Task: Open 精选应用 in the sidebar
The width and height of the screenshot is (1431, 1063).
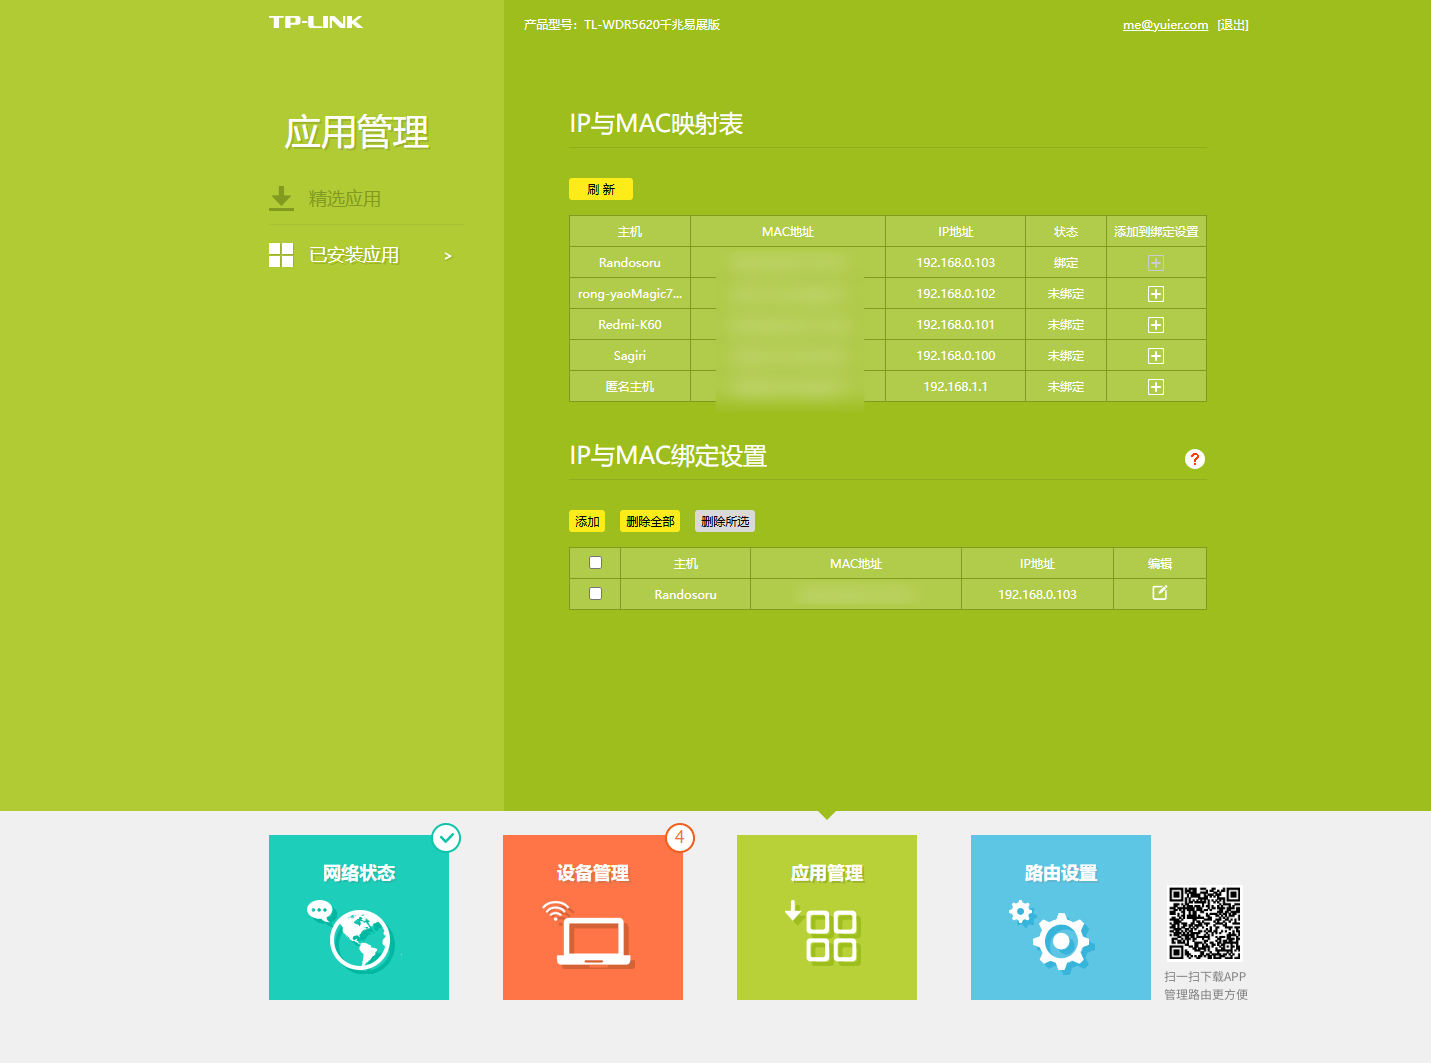Action: pyautogui.click(x=344, y=199)
